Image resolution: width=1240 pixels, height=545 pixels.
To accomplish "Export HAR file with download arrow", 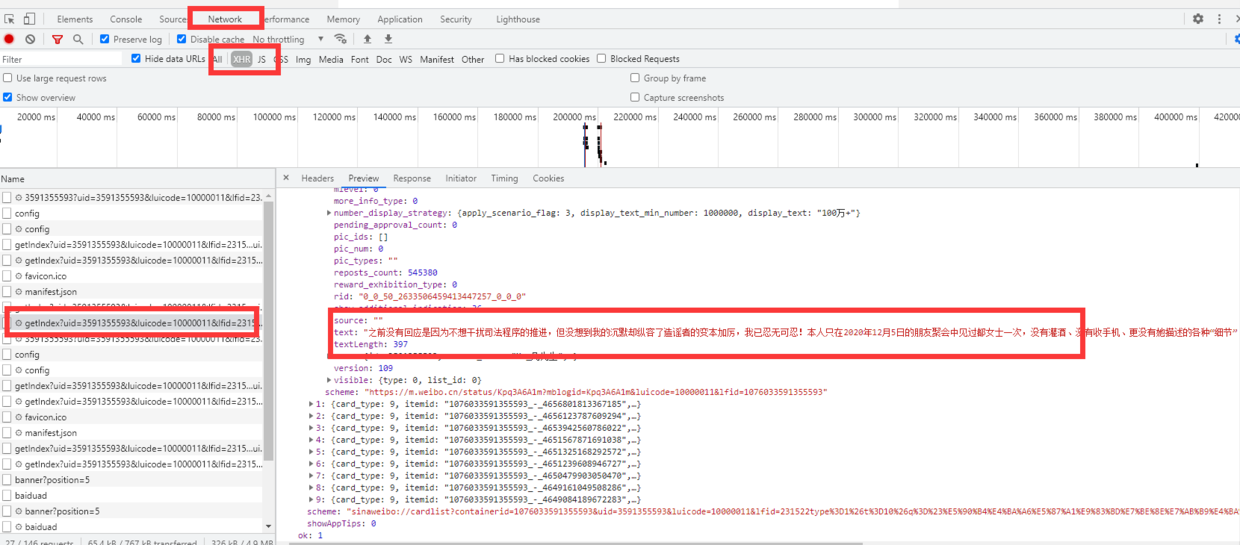I will click(388, 39).
